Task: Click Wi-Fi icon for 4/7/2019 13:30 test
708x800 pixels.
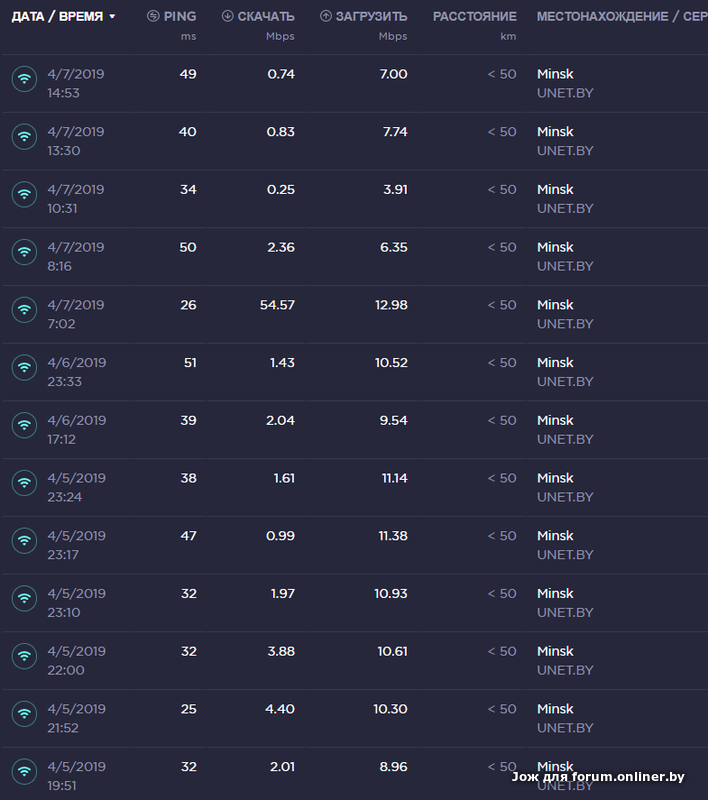Action: coord(24,138)
